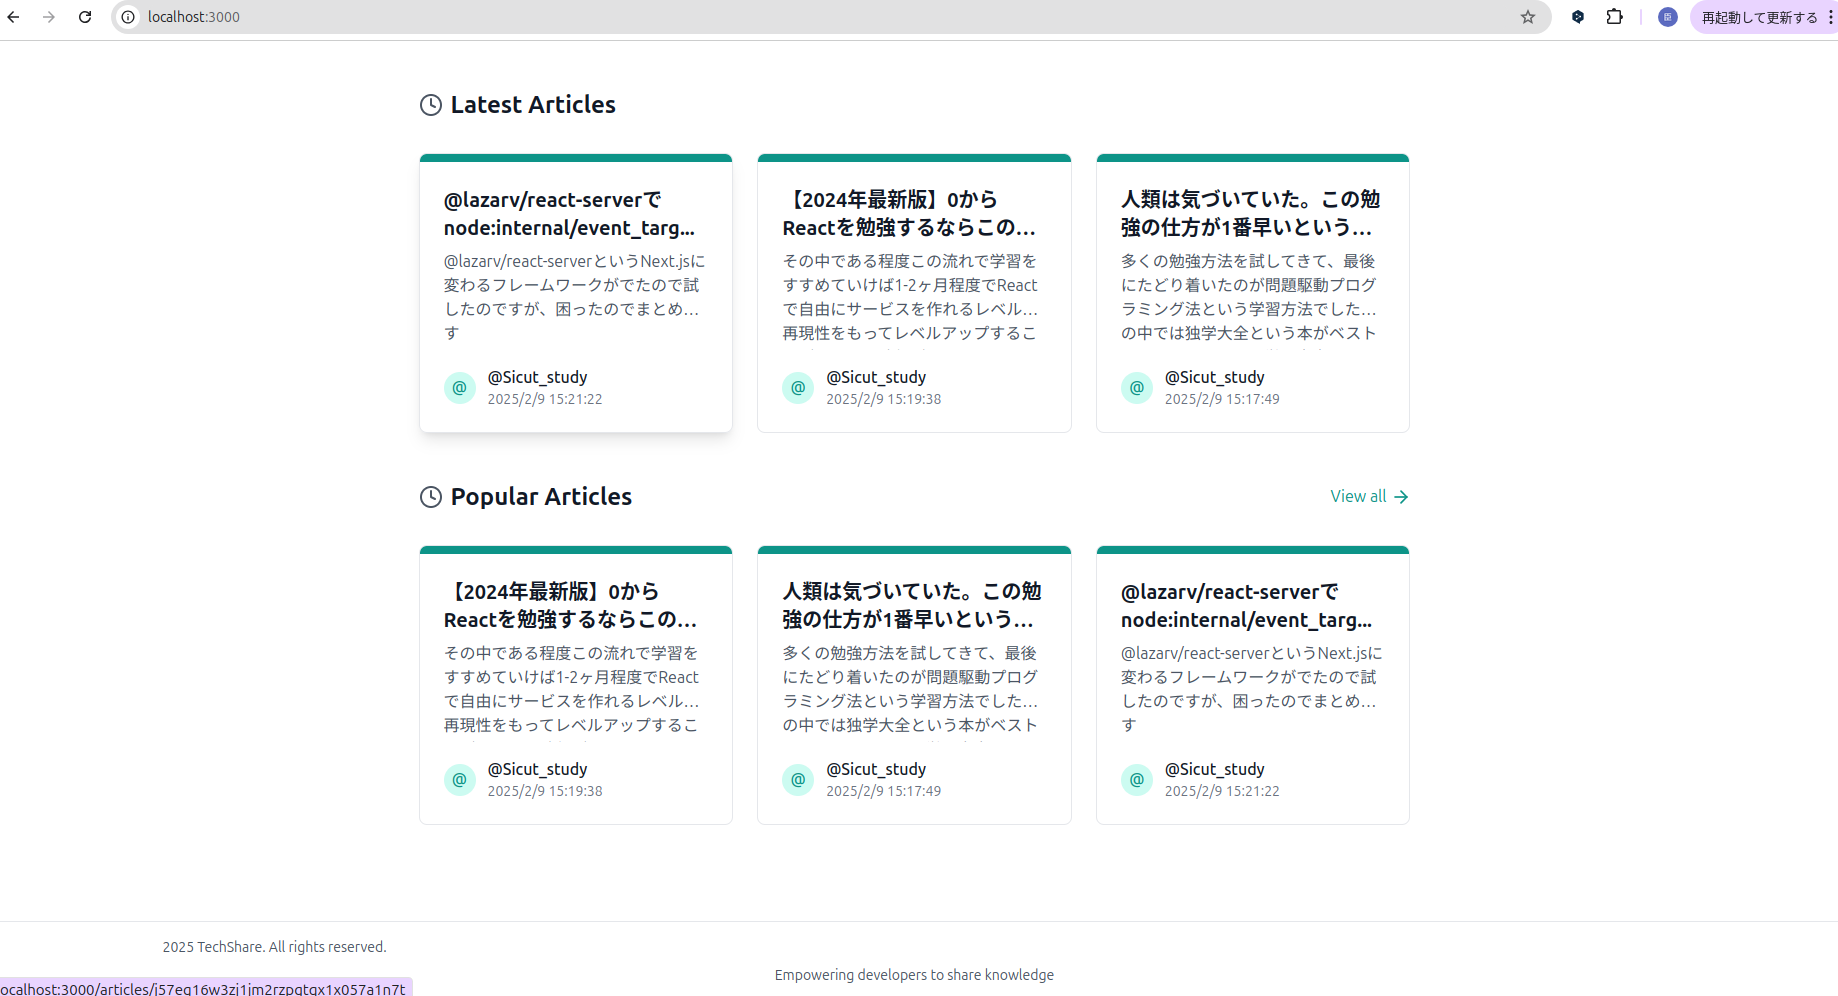This screenshot has width=1838, height=996.
Task: Click the @ avatar on Latest @lazarv/react-server card
Action: tap(460, 388)
